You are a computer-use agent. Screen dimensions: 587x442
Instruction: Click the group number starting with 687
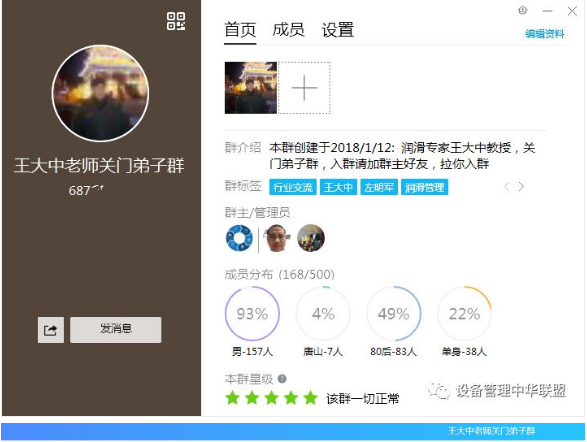(x=86, y=190)
